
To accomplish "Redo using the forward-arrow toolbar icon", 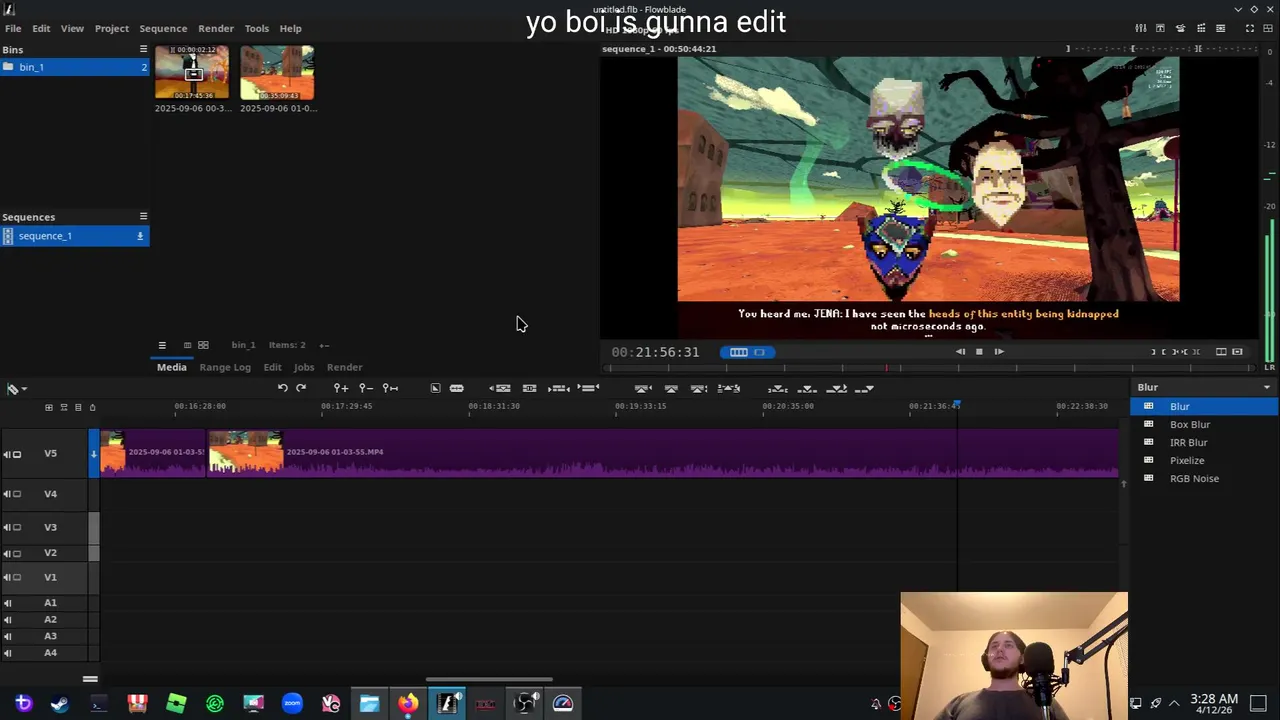I will pyautogui.click(x=301, y=388).
